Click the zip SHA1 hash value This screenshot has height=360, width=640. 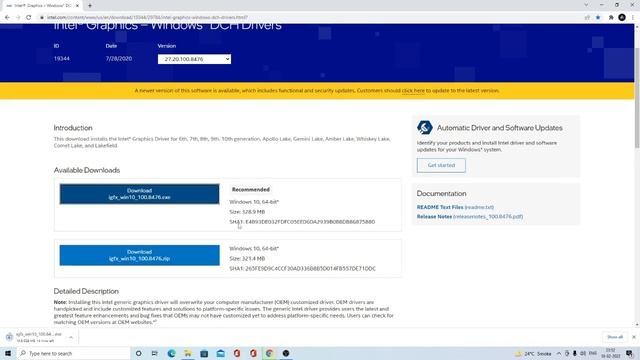click(x=310, y=269)
